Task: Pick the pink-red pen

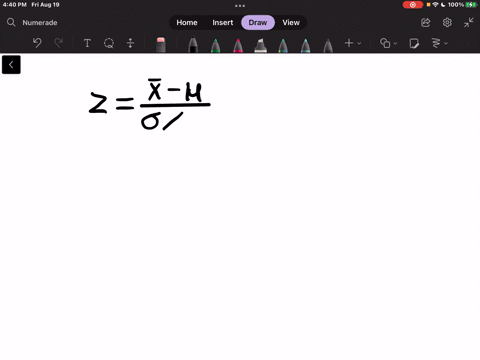Action: pos(238,45)
